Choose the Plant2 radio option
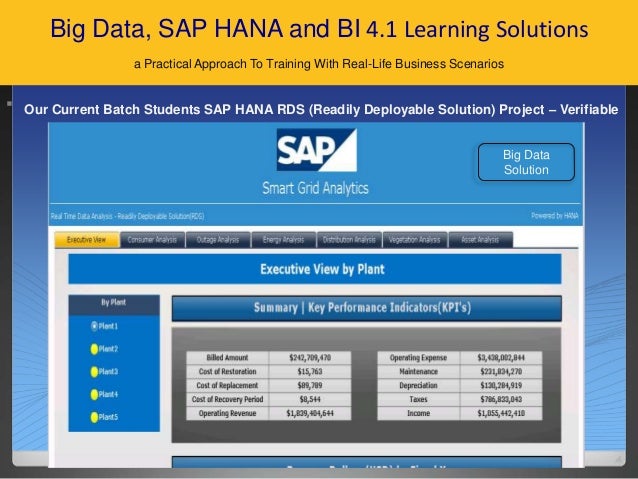This screenshot has height=479, width=638. point(94,349)
